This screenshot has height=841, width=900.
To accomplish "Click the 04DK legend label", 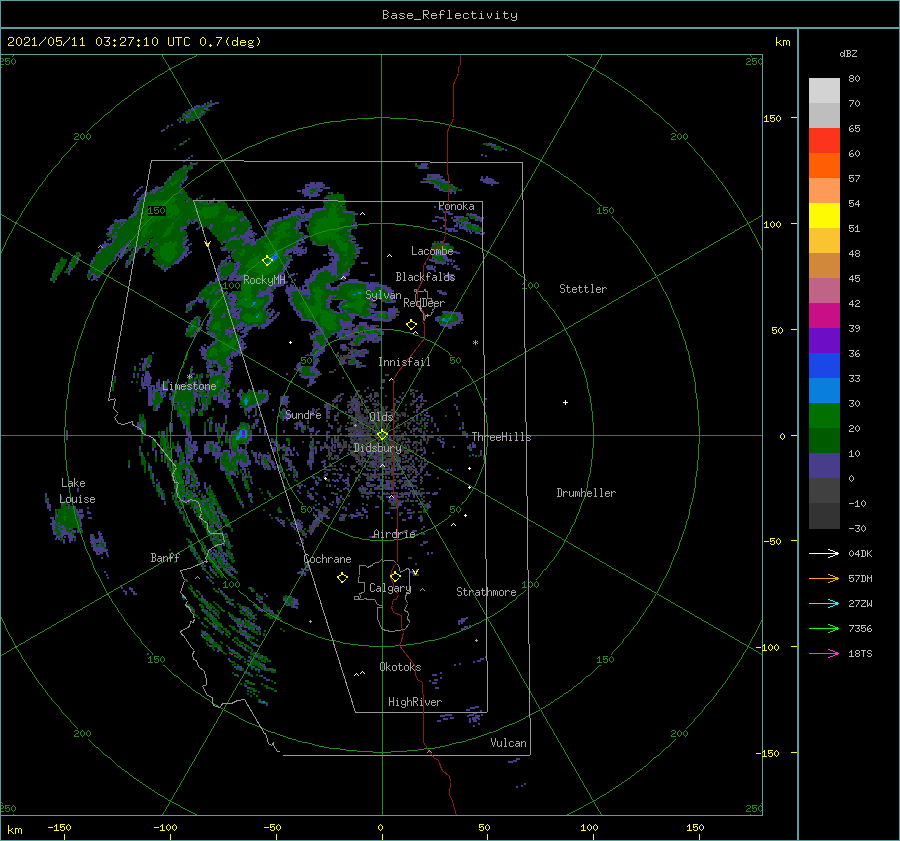I will [860, 554].
